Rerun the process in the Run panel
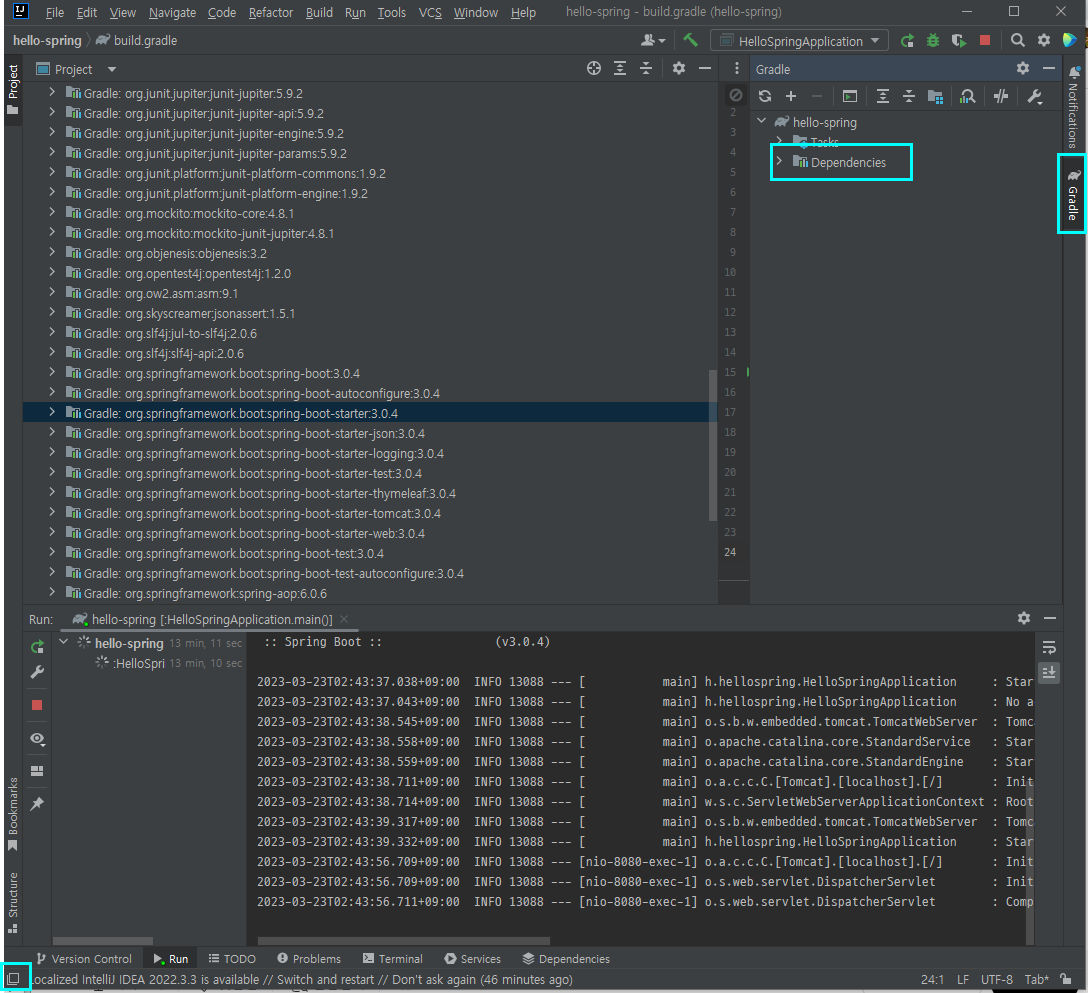 point(37,647)
